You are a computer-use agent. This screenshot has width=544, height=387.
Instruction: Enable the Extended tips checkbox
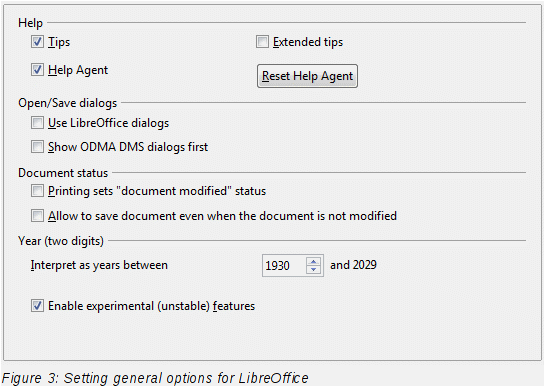pyautogui.click(x=262, y=42)
